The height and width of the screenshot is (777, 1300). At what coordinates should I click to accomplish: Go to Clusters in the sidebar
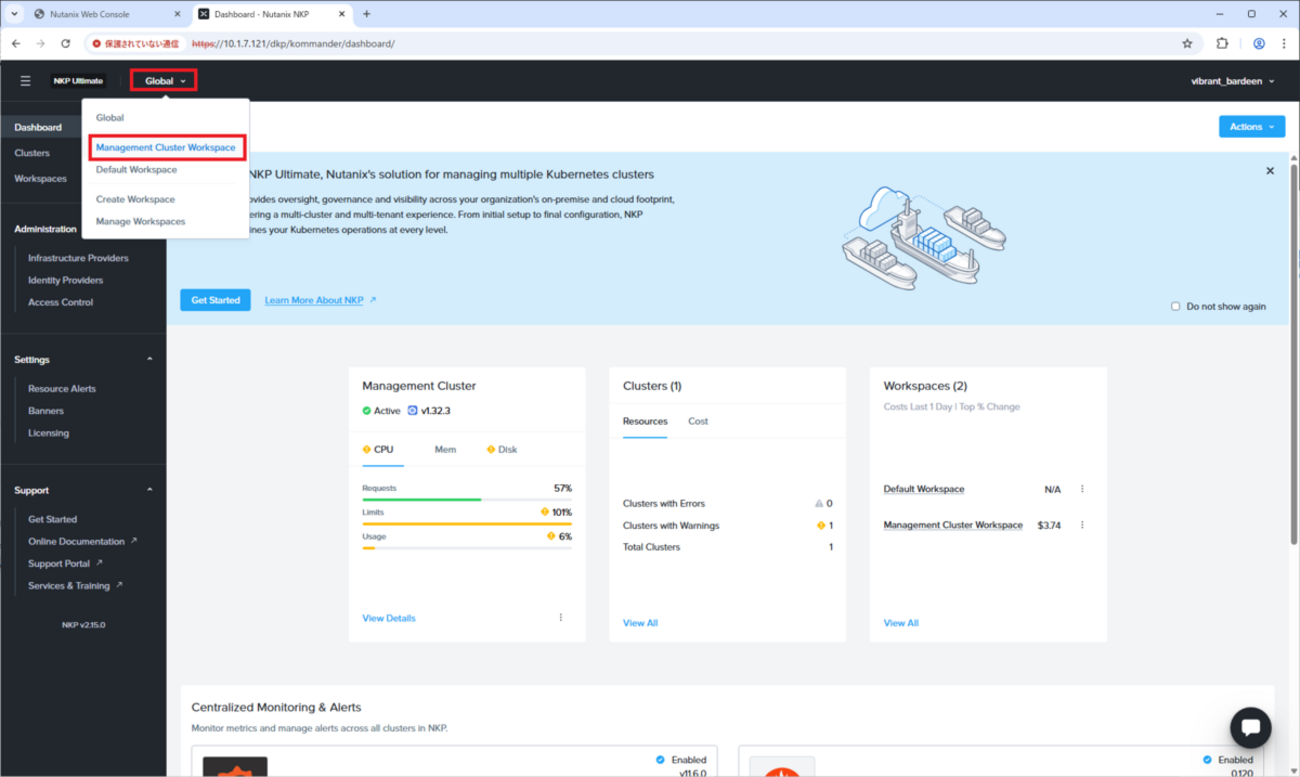click(32, 153)
